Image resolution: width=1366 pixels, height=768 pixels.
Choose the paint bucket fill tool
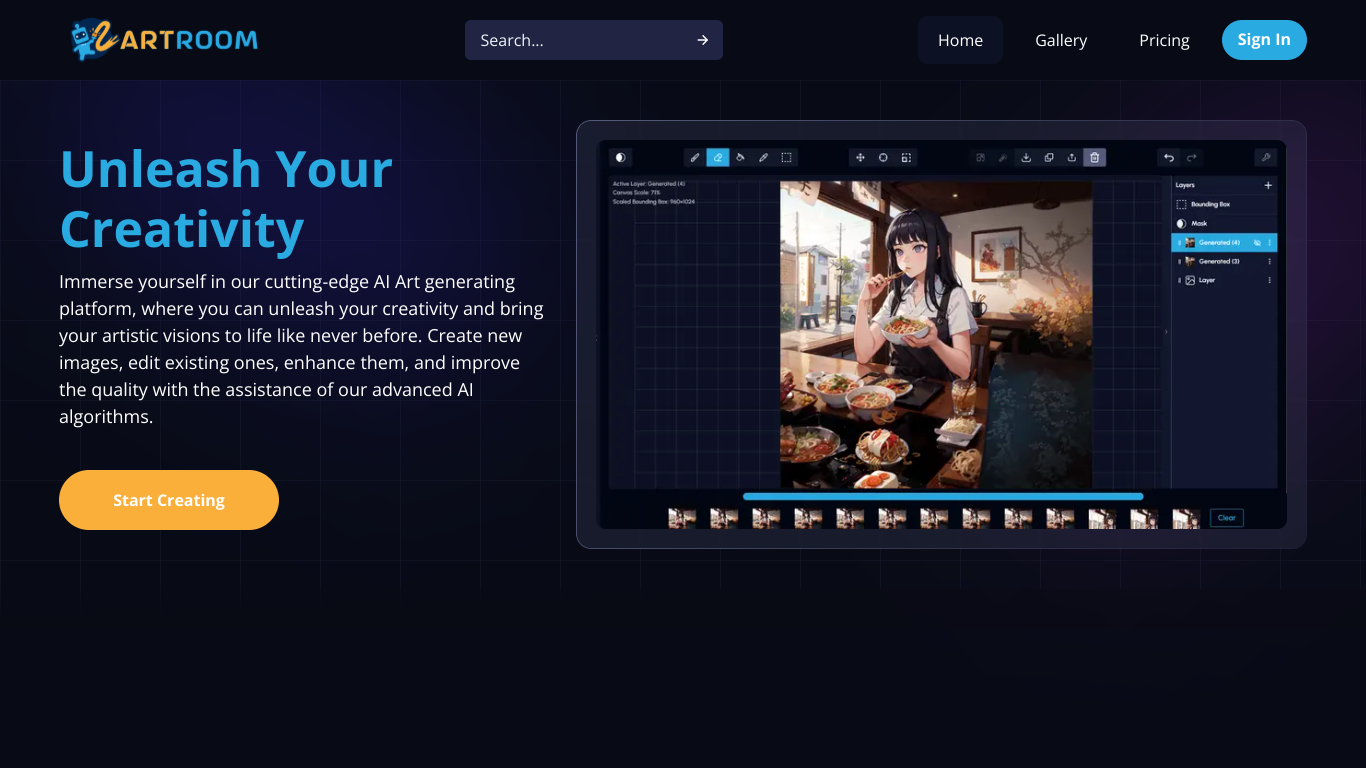pos(741,158)
